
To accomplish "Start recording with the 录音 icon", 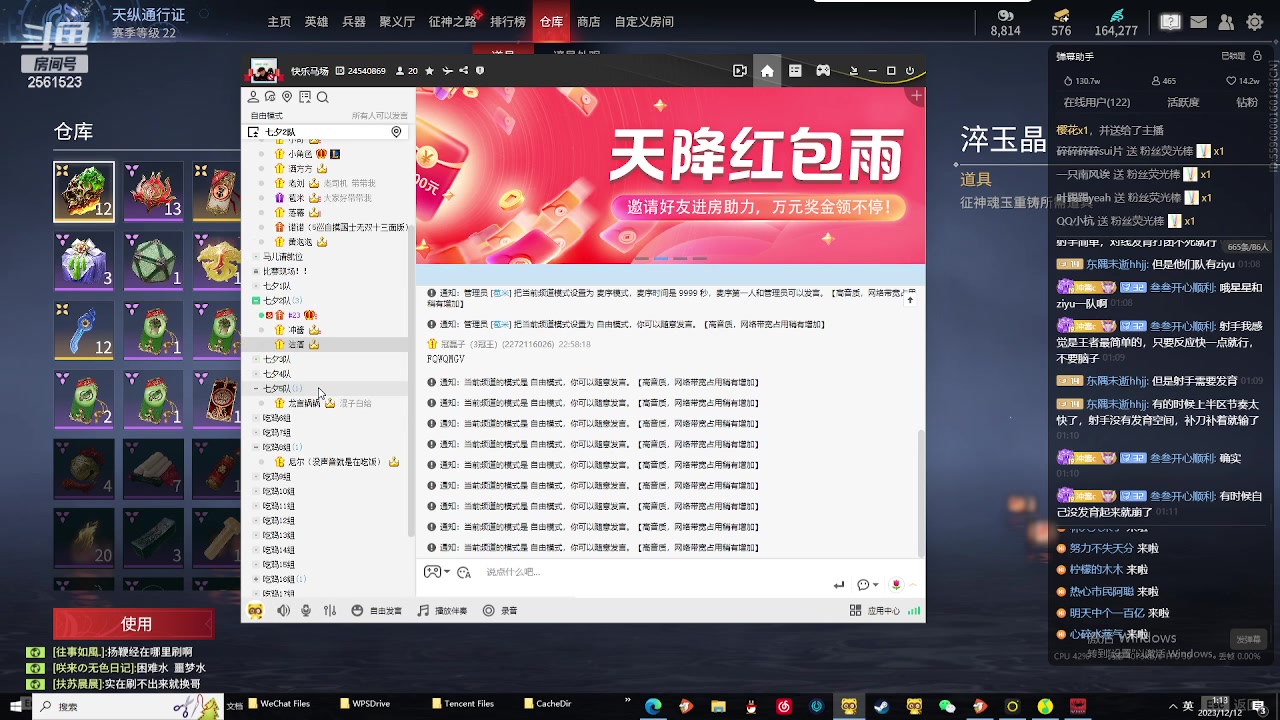I will (497, 610).
